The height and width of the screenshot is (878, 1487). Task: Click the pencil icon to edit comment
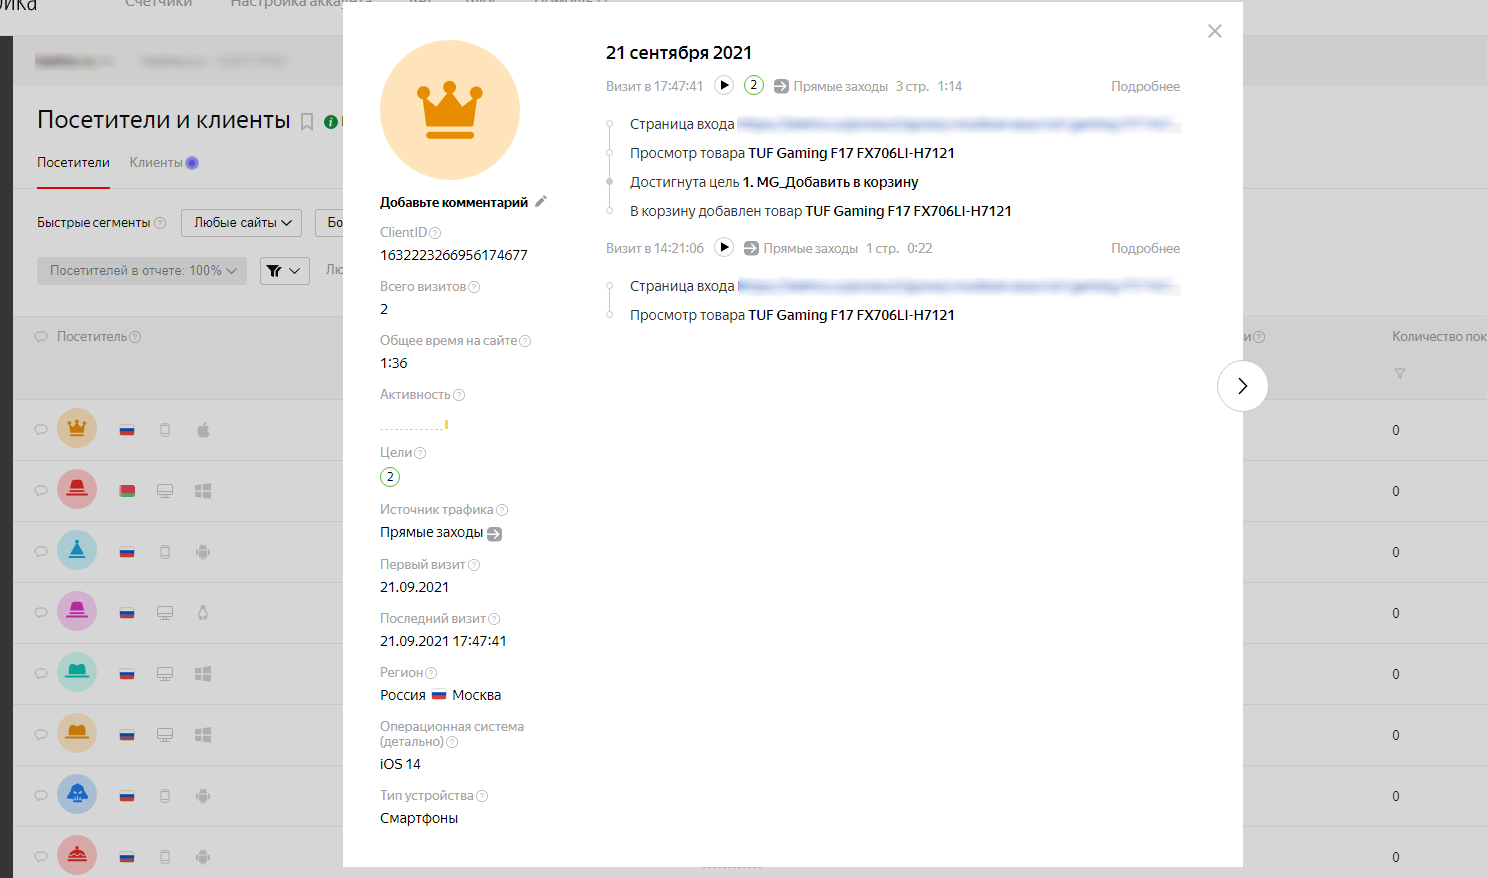541,202
